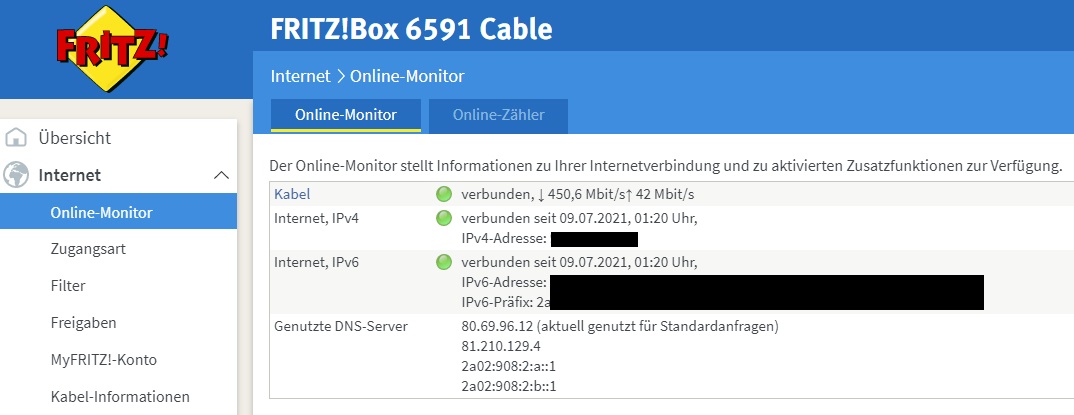Click the Übersicht house icon
This screenshot has height=415, width=1074.
(16, 138)
